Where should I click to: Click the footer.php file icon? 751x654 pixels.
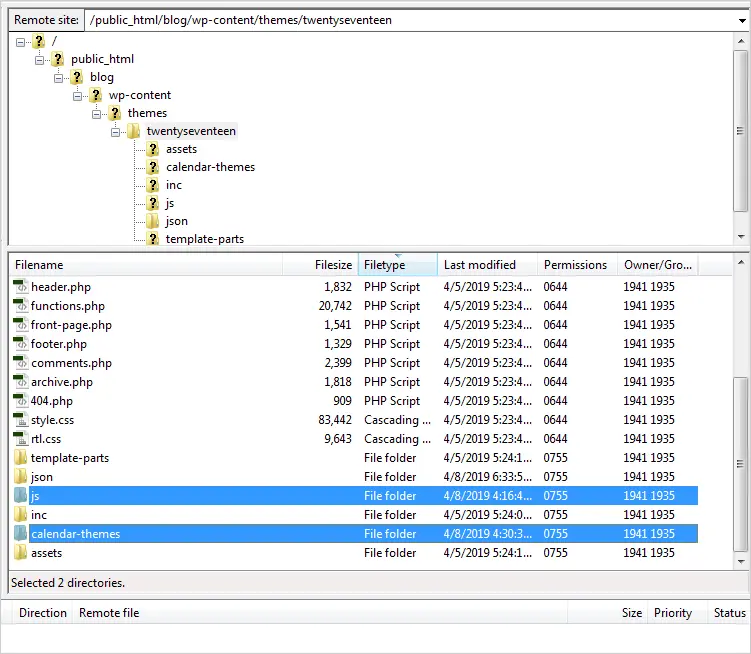tap(21, 344)
